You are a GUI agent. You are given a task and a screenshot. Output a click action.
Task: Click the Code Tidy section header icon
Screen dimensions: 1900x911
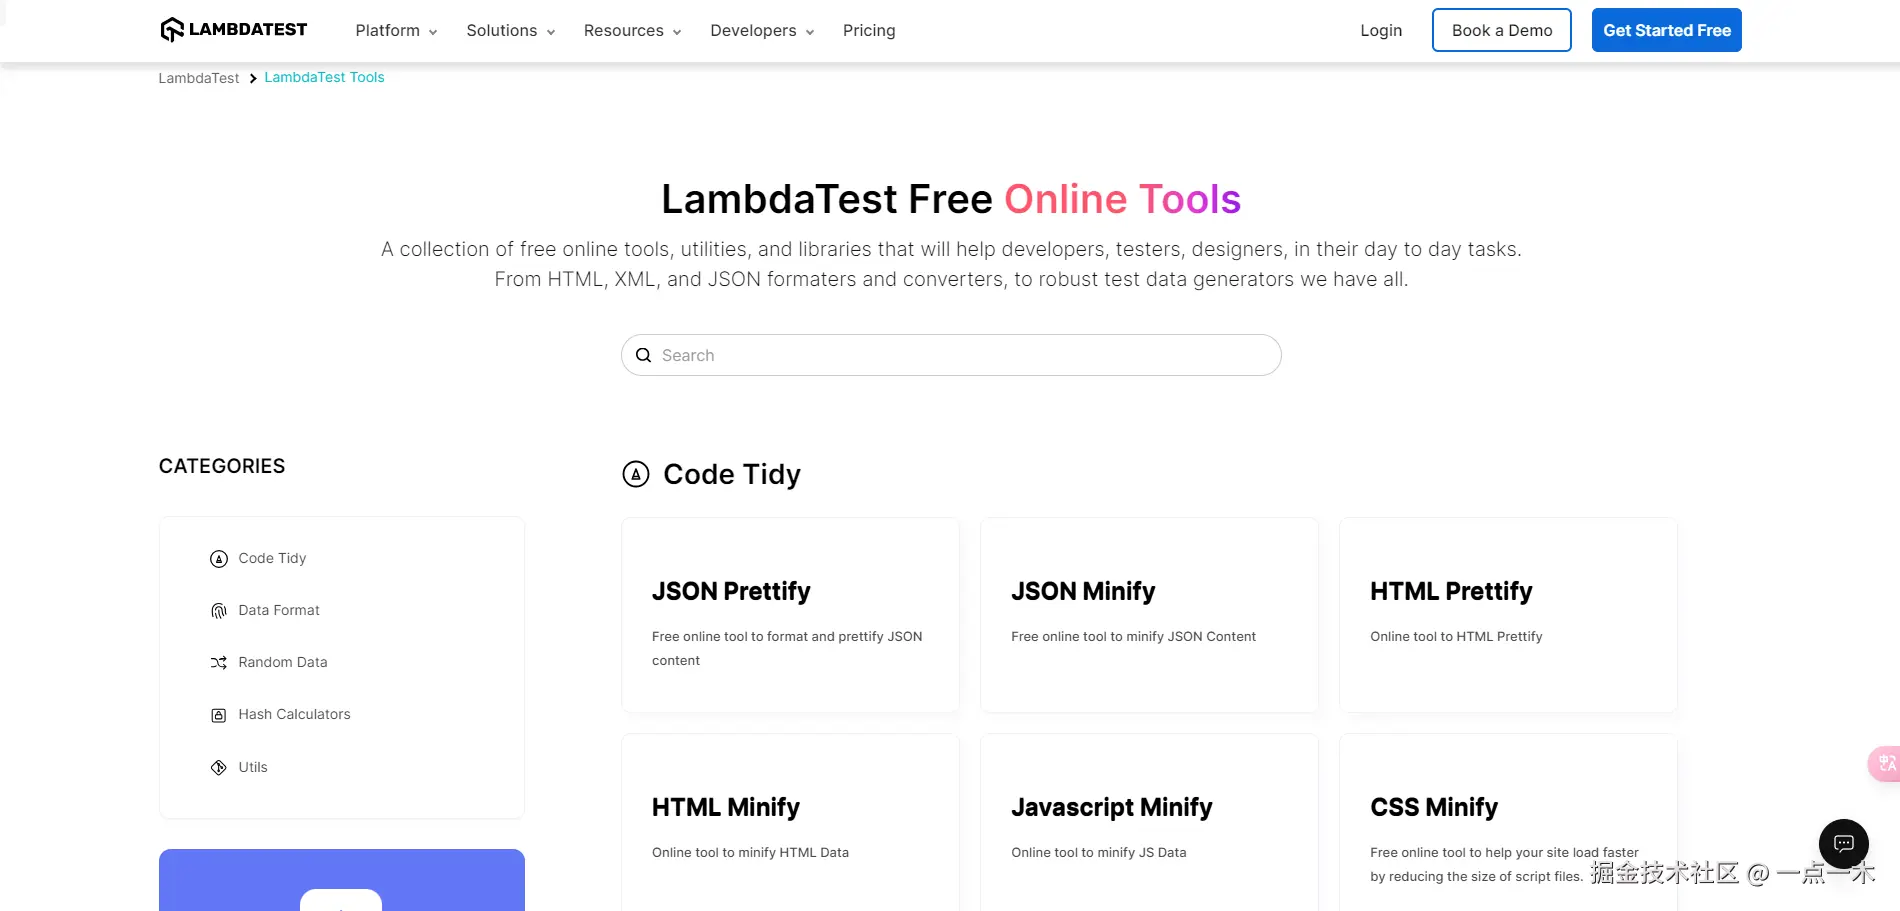637,474
